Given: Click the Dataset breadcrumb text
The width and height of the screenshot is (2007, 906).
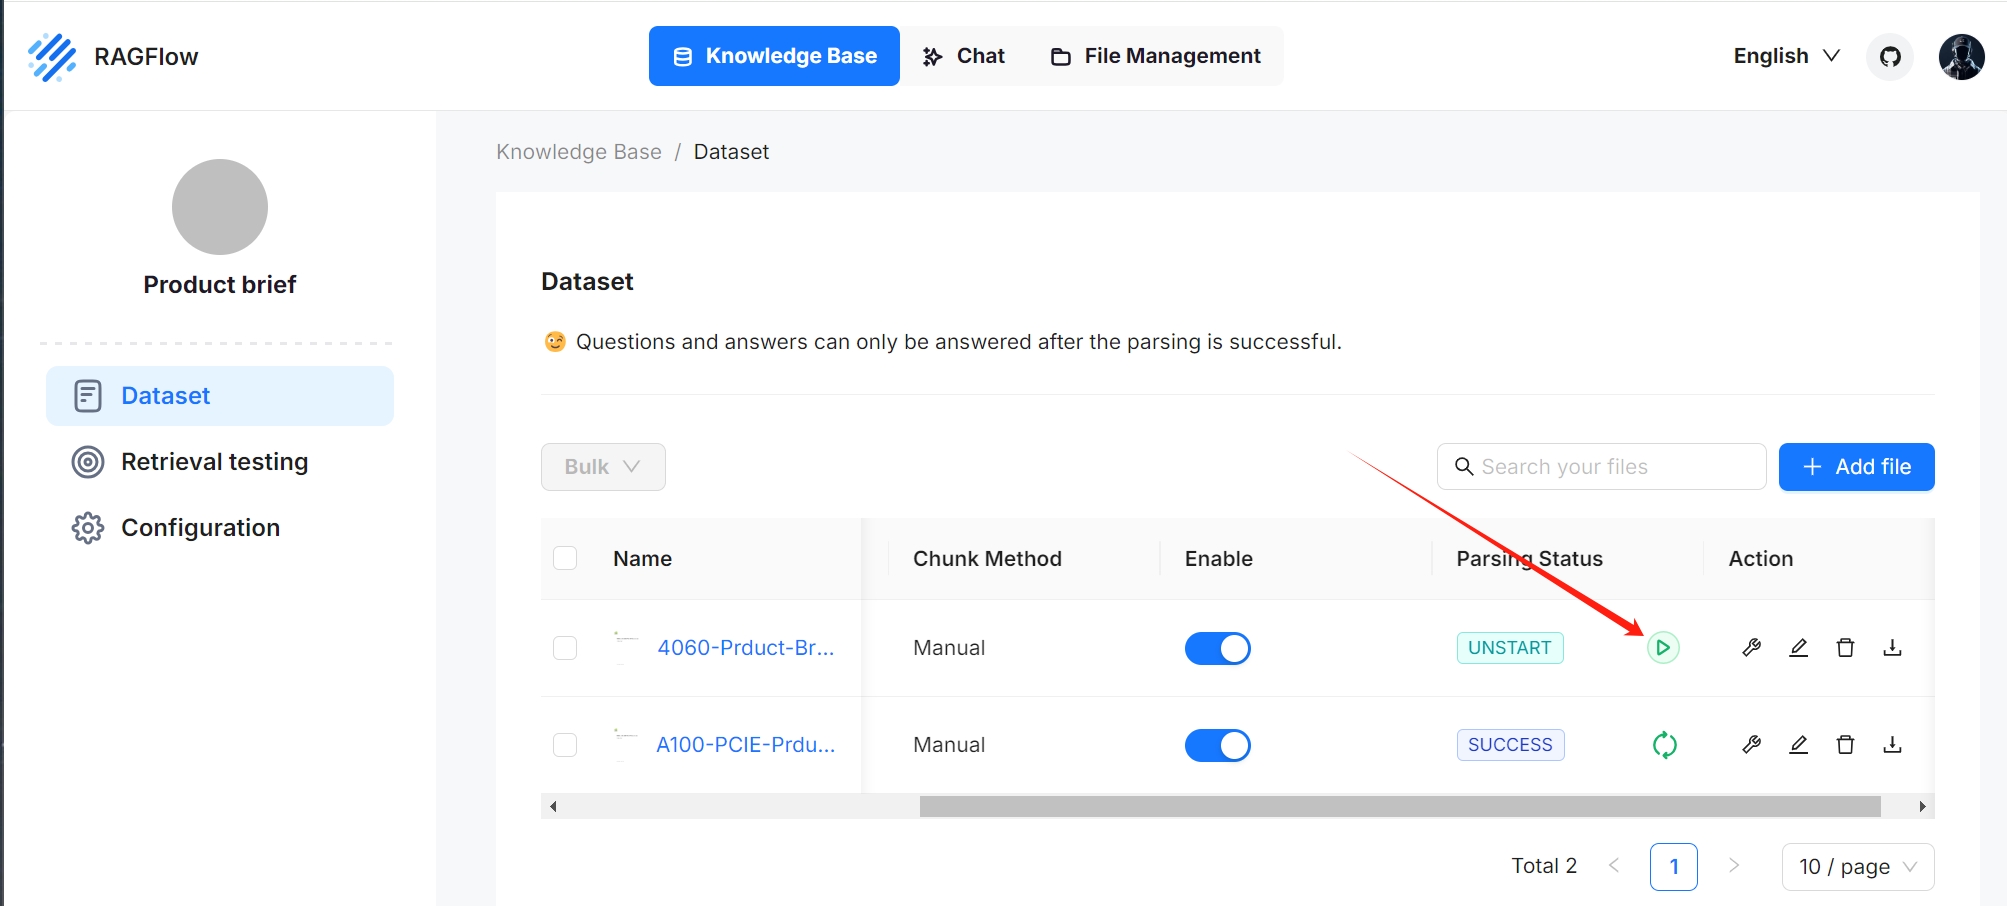Looking at the screenshot, I should 731,152.
